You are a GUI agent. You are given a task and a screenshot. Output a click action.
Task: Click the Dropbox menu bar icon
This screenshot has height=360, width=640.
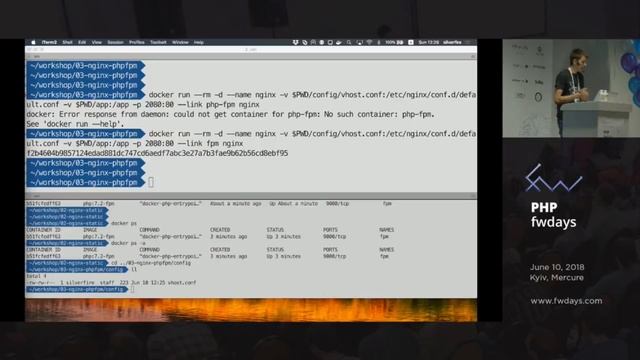[296, 42]
